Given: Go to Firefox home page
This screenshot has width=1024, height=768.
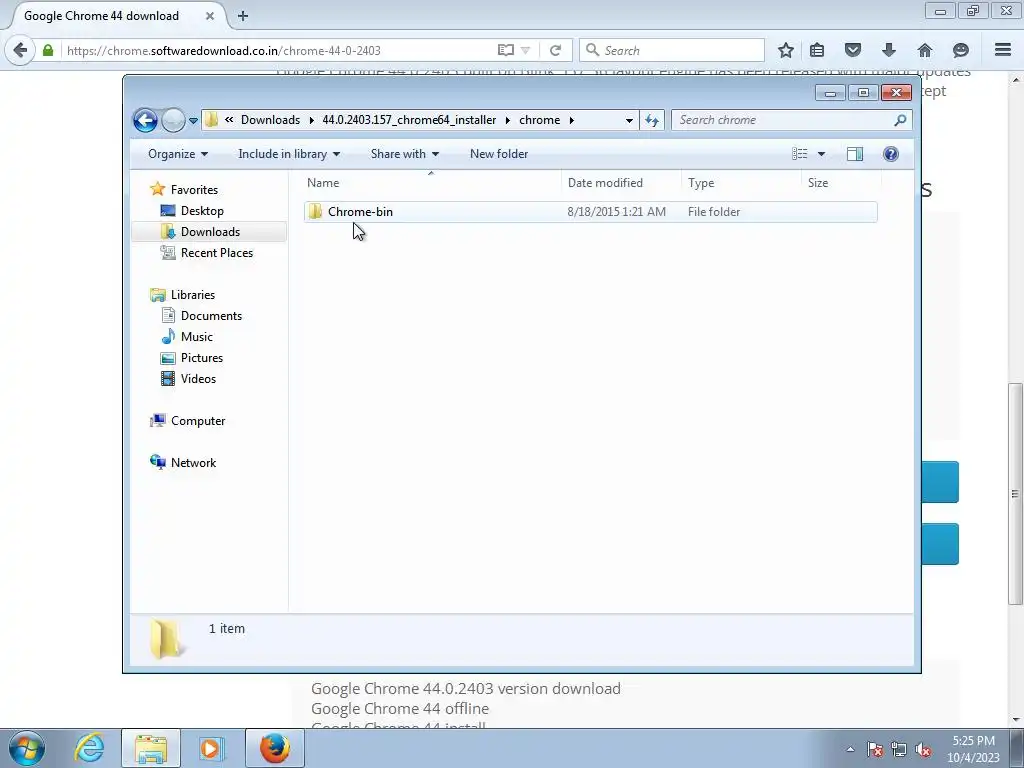Looking at the screenshot, I should point(925,50).
